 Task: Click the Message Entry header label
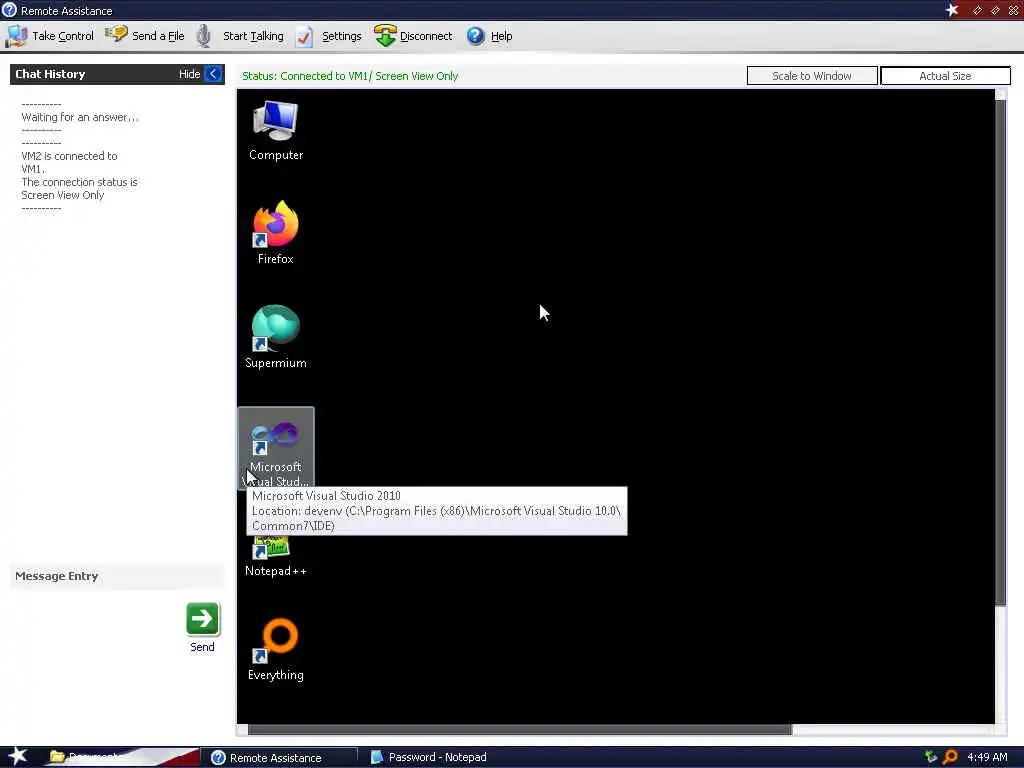pyautogui.click(x=57, y=576)
